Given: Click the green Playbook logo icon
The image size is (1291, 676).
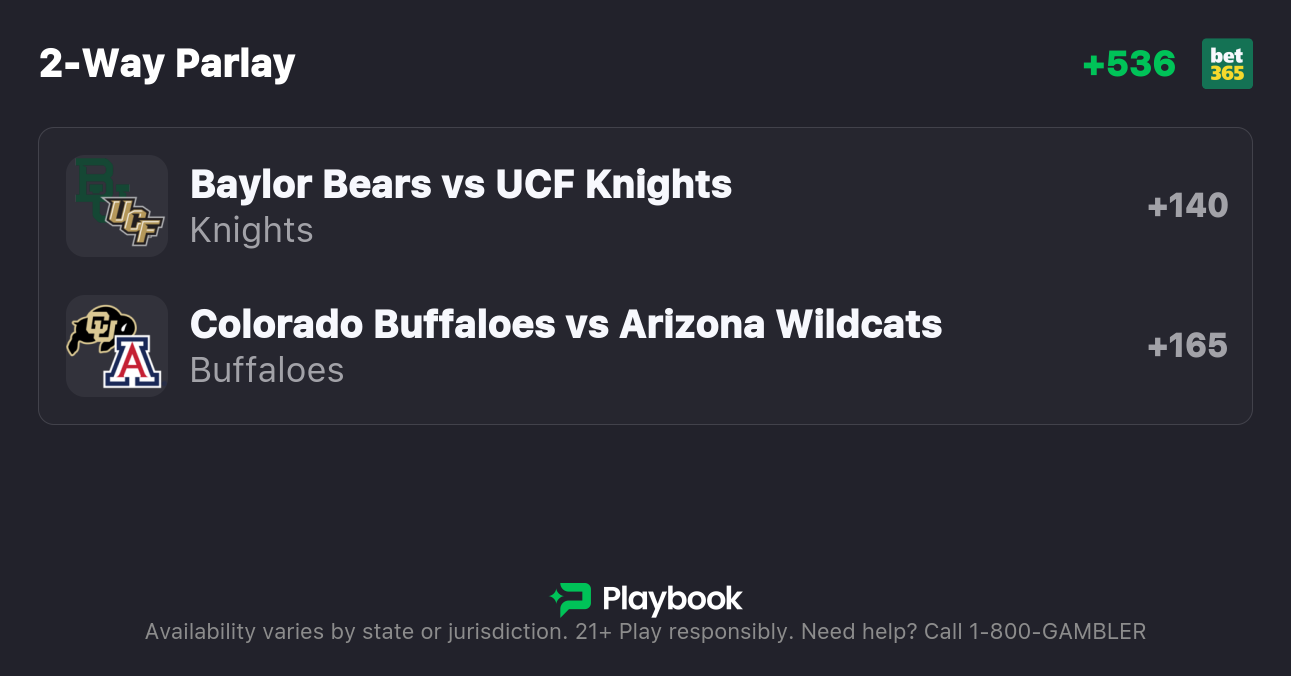Looking at the screenshot, I should (x=571, y=599).
